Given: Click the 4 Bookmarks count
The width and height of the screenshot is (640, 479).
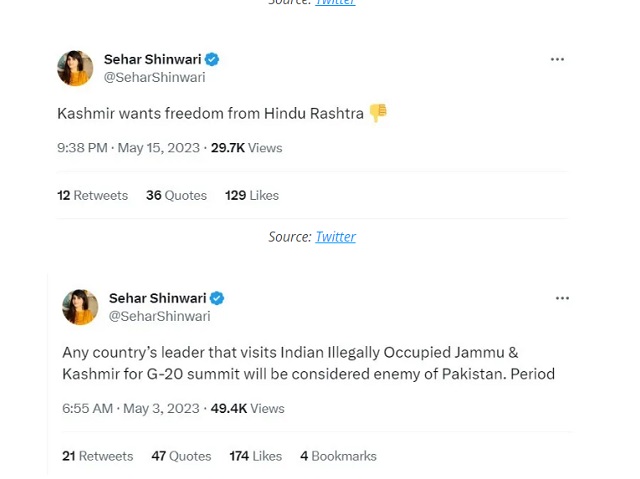Looking at the screenshot, I should tap(338, 456).
